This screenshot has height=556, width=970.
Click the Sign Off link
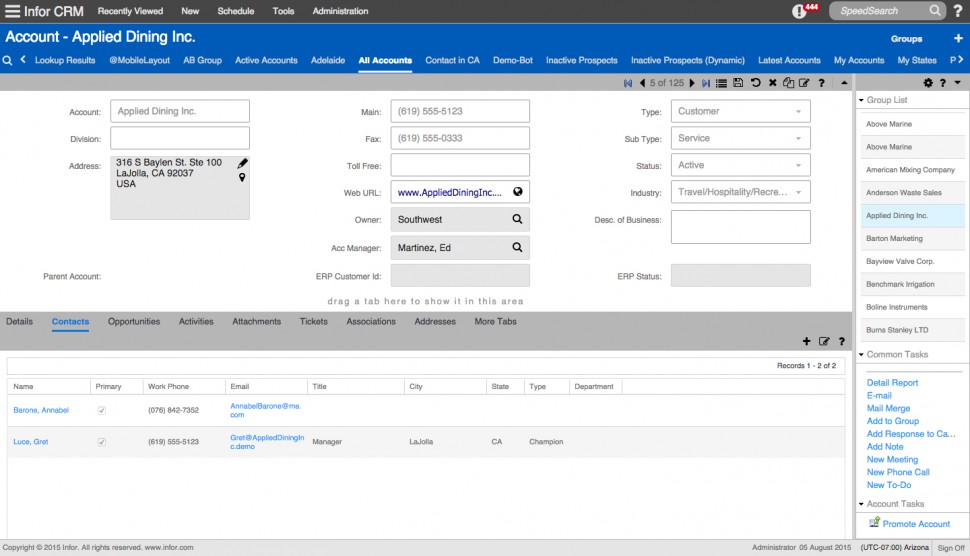tap(951, 548)
